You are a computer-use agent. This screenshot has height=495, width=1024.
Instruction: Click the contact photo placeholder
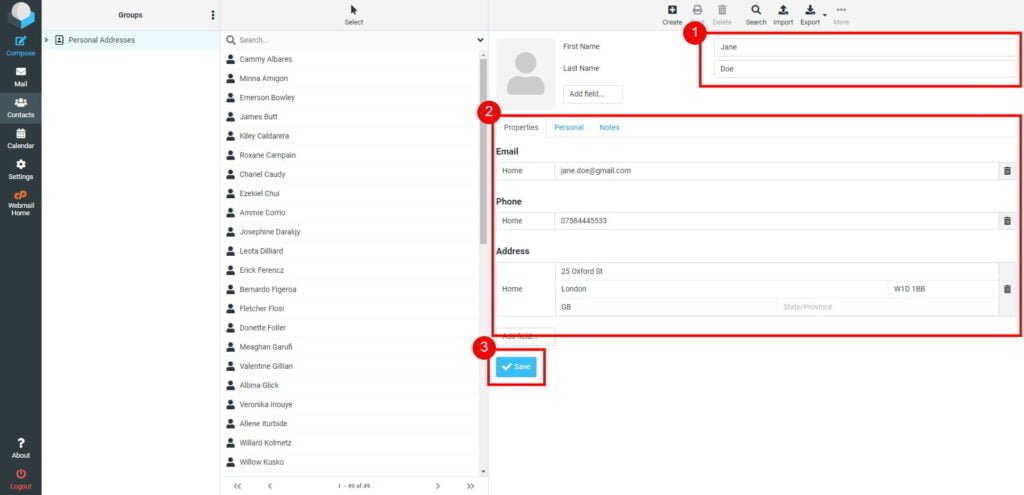[526, 74]
